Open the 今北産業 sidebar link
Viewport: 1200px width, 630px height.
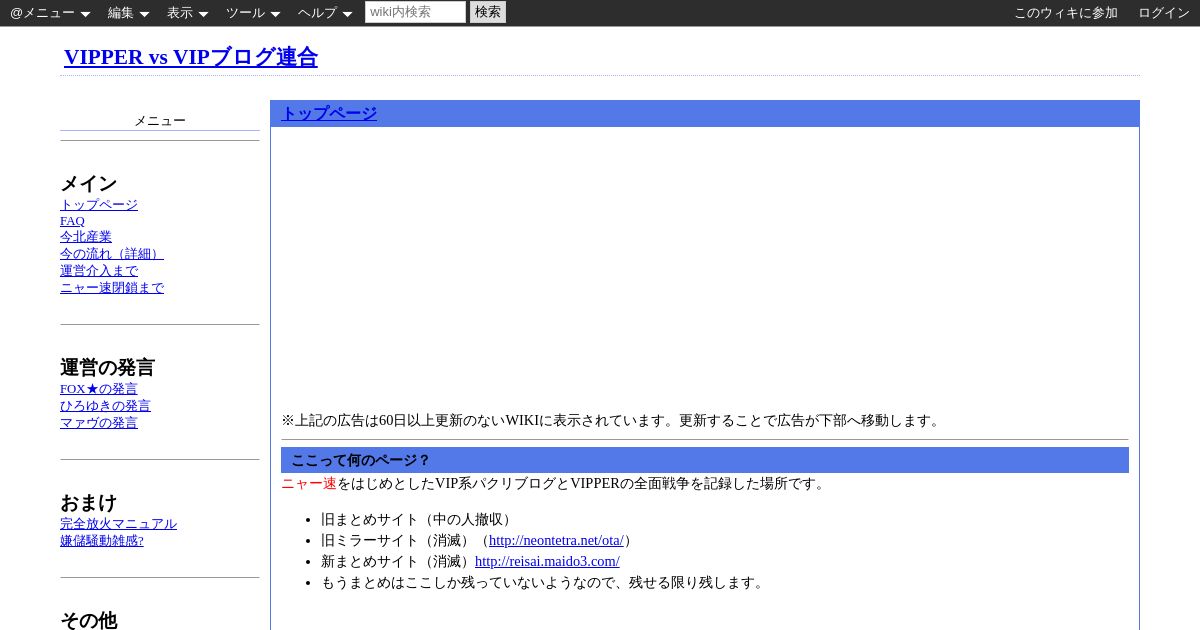click(x=86, y=237)
